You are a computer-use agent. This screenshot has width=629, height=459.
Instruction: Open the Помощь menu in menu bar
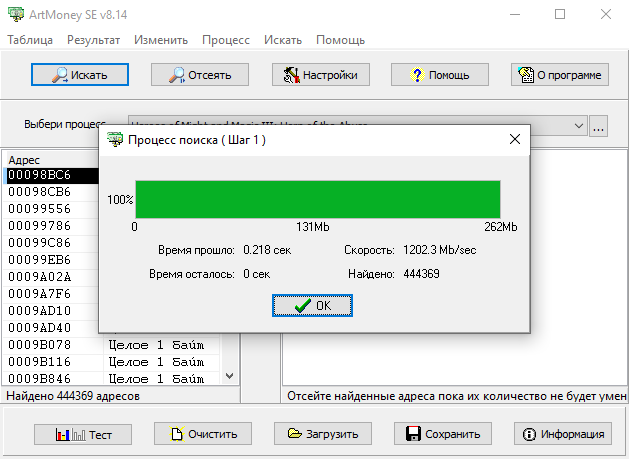(x=341, y=40)
